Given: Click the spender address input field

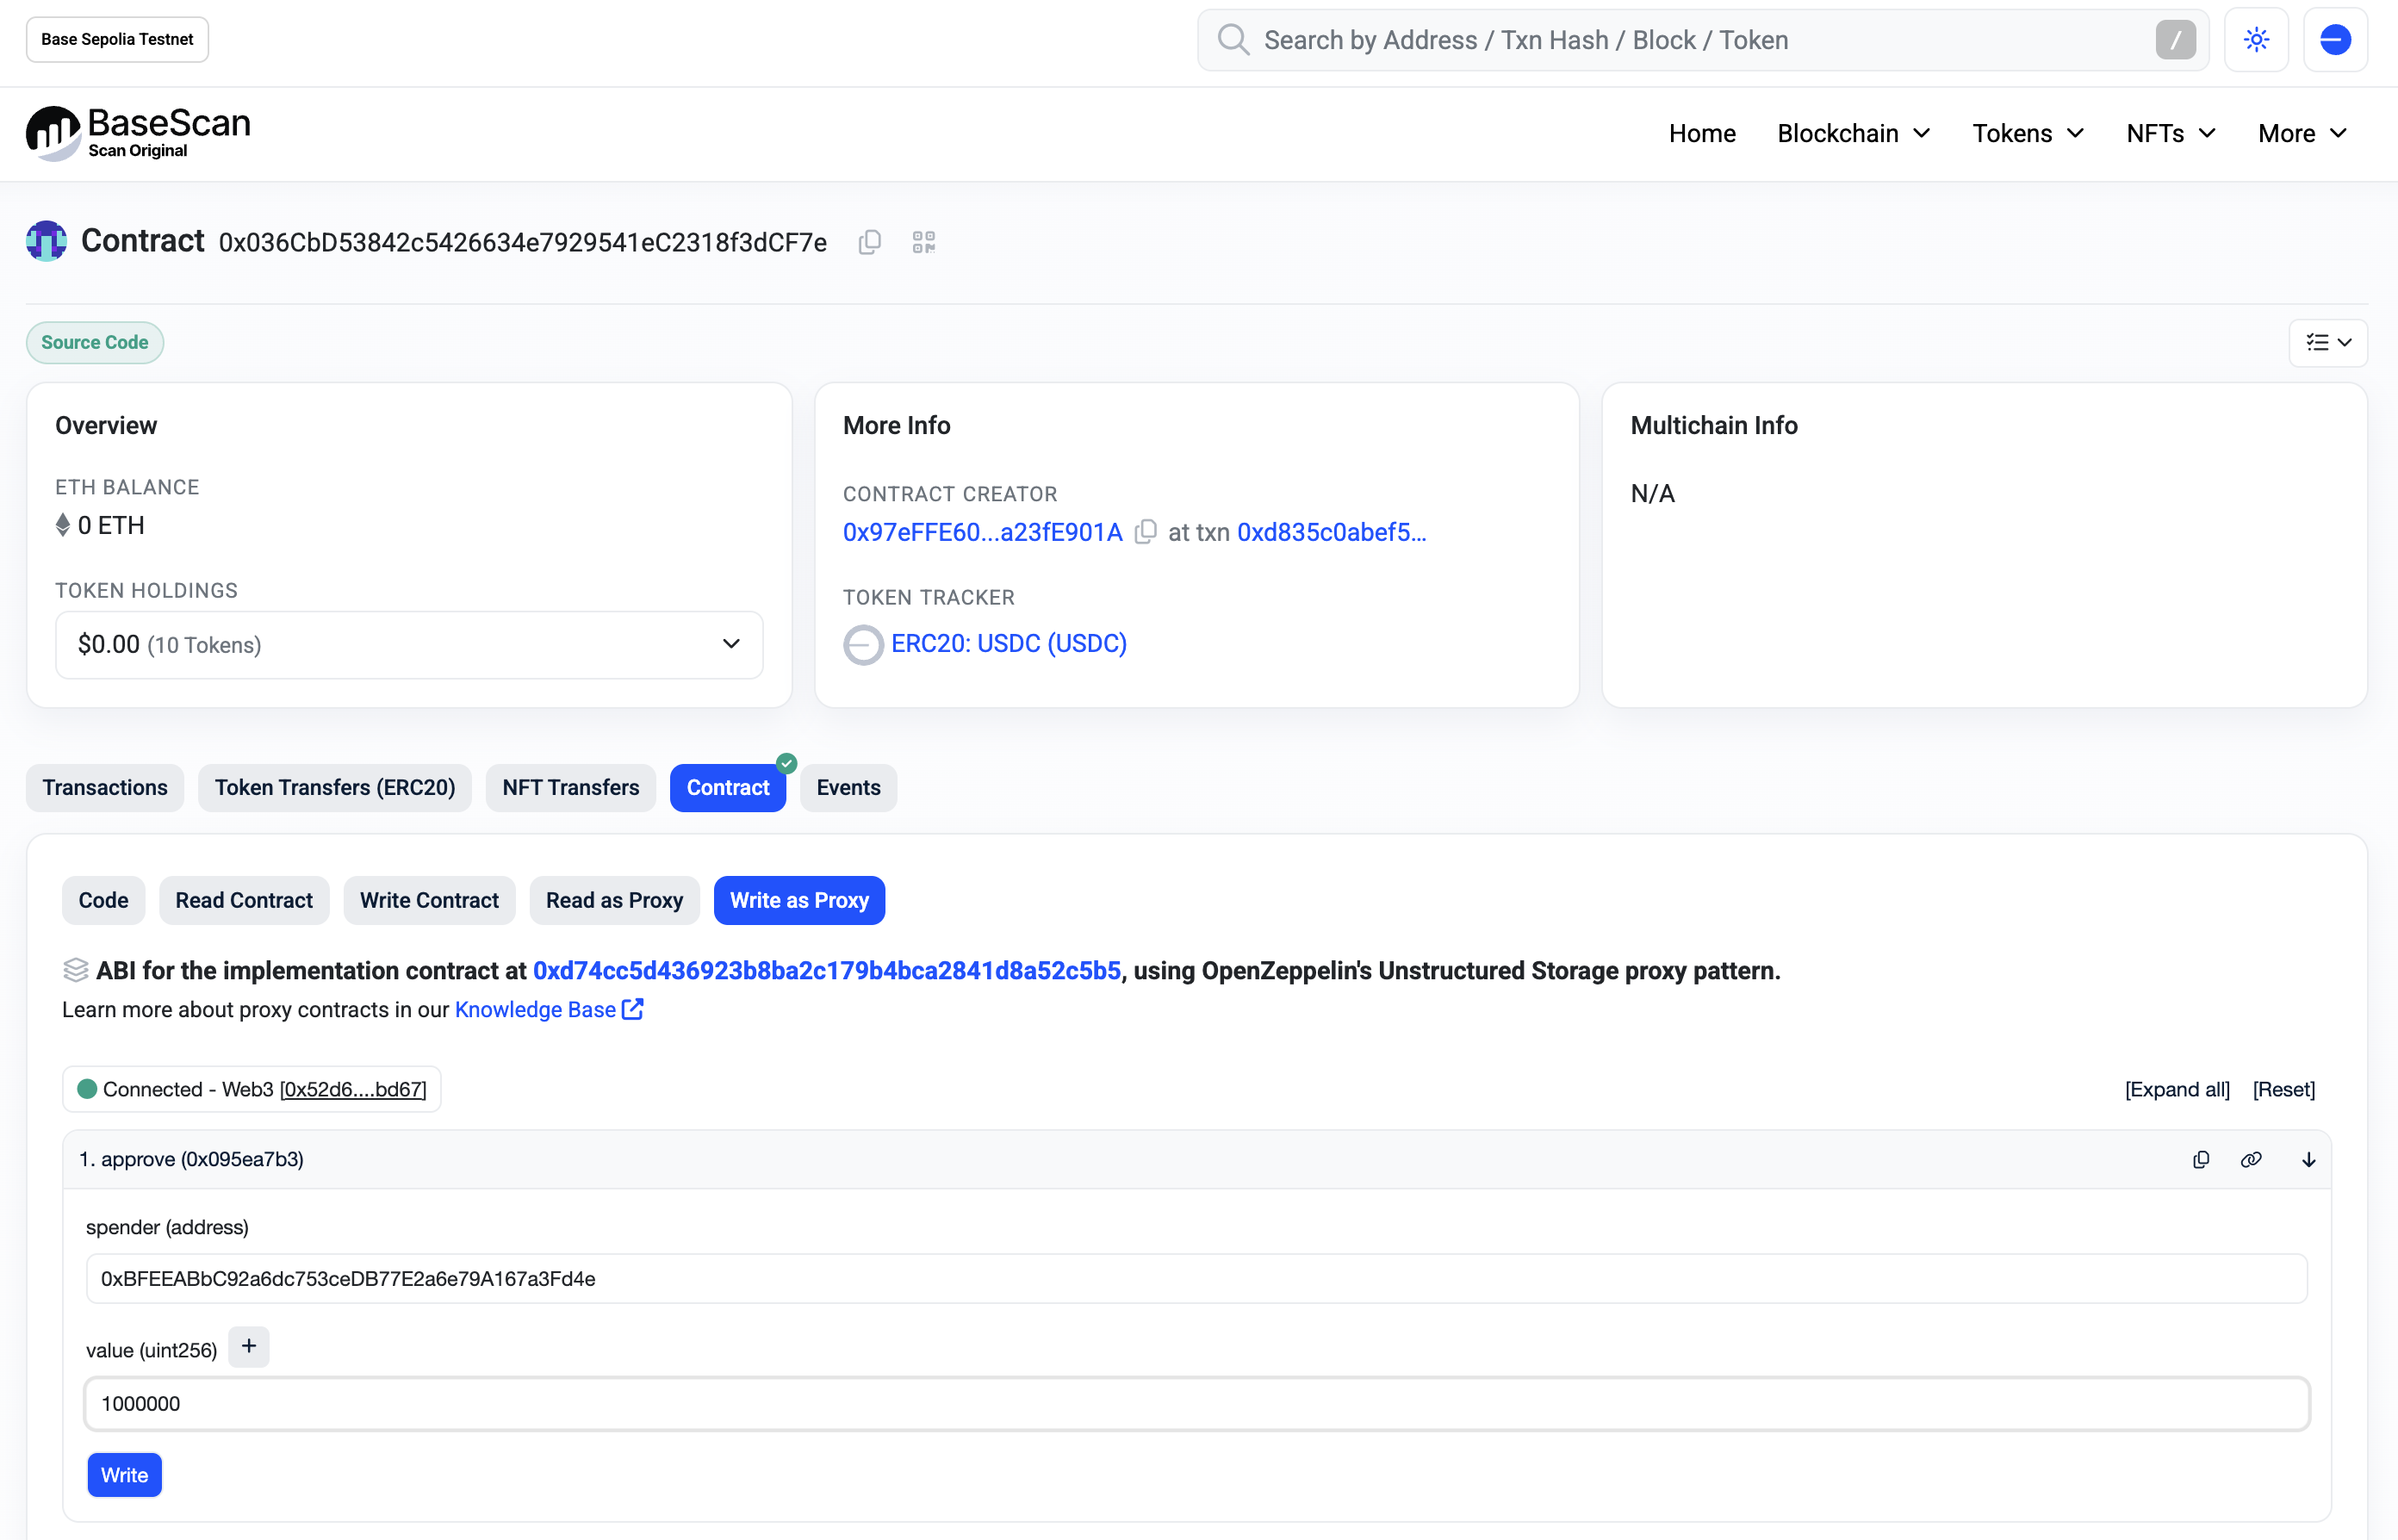Looking at the screenshot, I should [1196, 1279].
